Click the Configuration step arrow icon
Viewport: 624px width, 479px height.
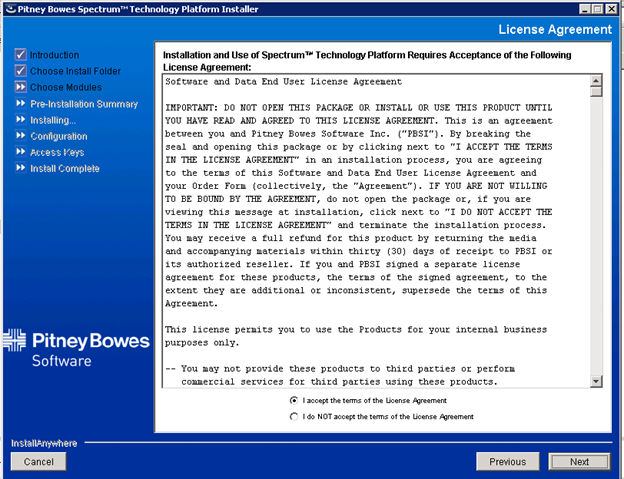pos(20,136)
